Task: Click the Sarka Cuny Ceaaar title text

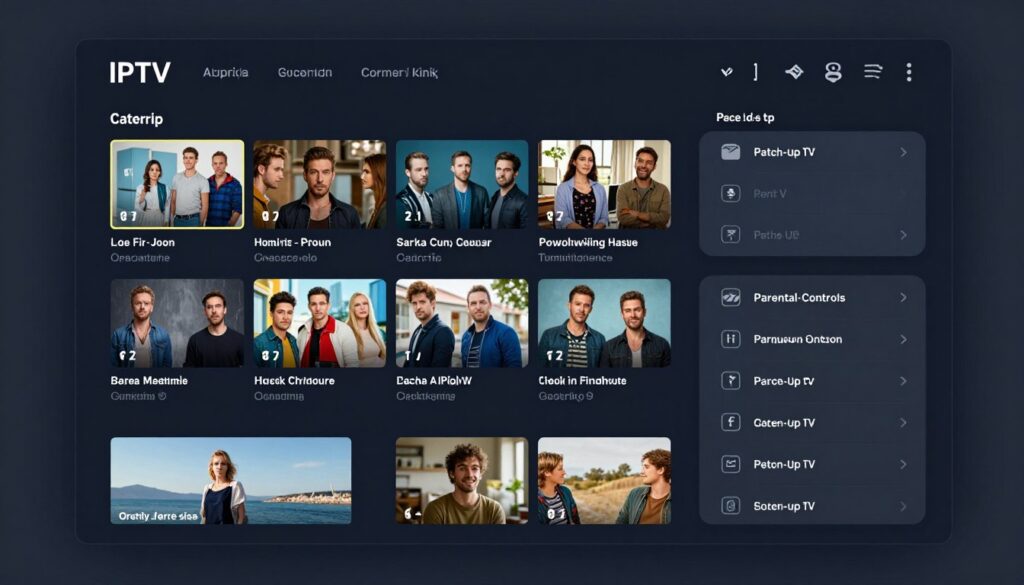Action: pos(443,242)
